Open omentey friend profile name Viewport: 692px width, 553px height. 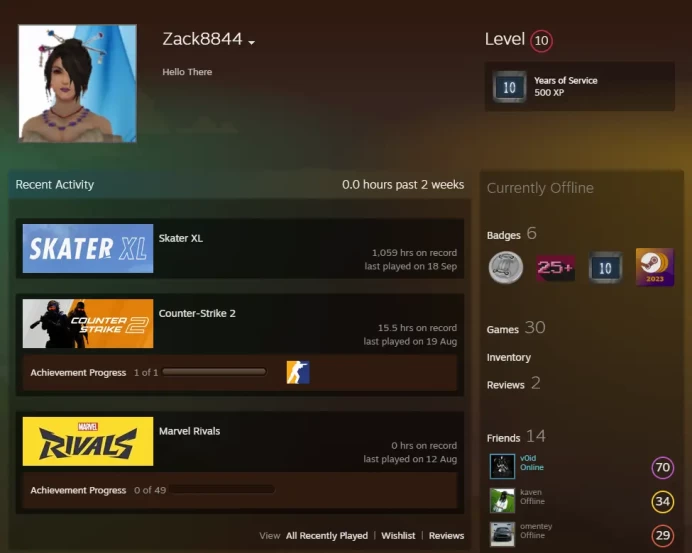536,526
